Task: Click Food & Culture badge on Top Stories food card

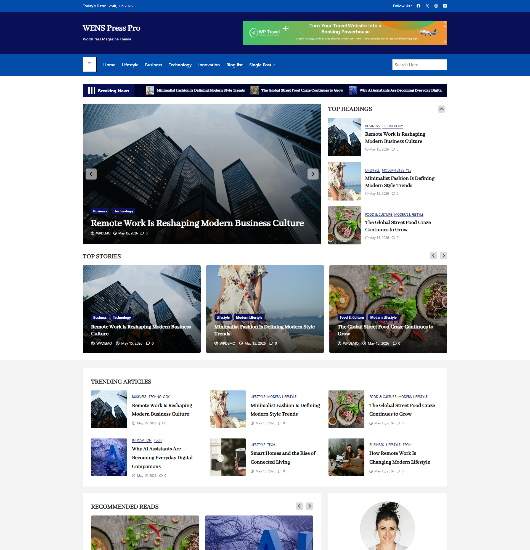Action: point(351,317)
